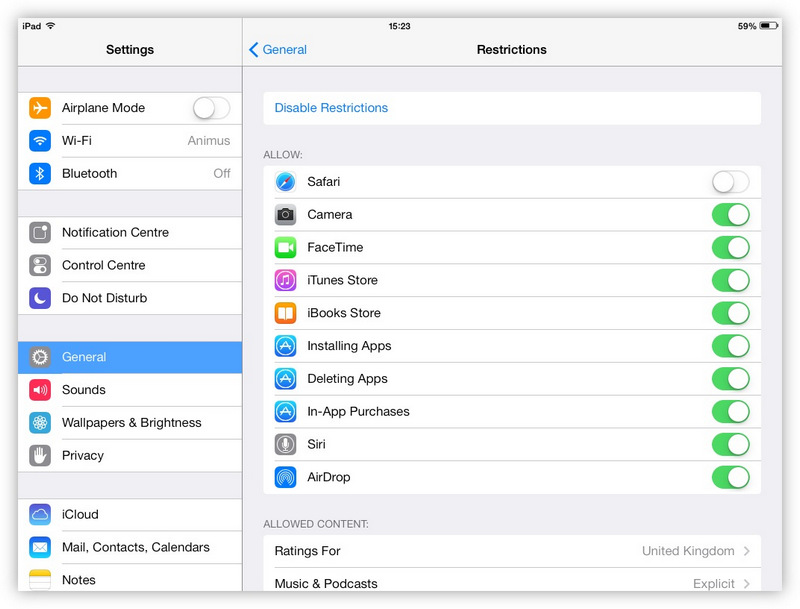Viewport: 800px width, 609px height.
Task: Open Wi-Fi settings row labeled Animus
Action: (130, 141)
